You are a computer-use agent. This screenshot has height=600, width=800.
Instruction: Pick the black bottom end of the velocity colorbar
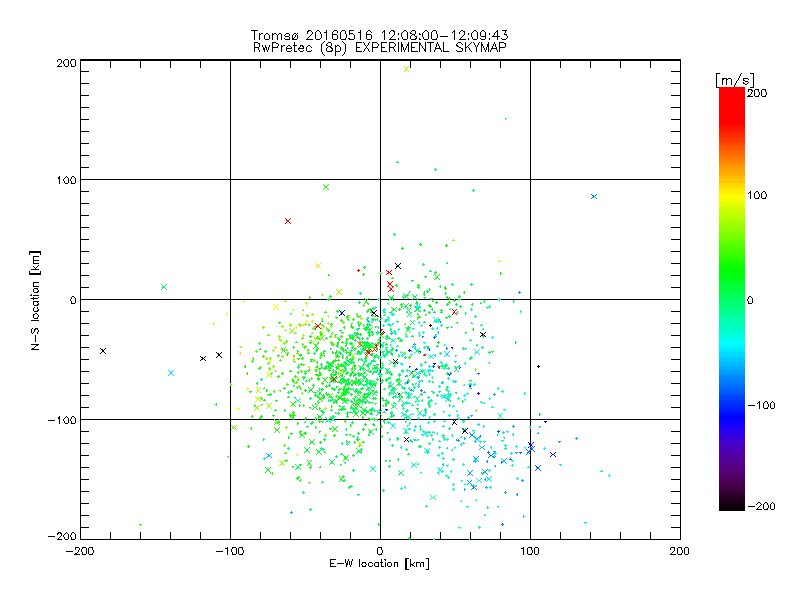tap(732, 506)
